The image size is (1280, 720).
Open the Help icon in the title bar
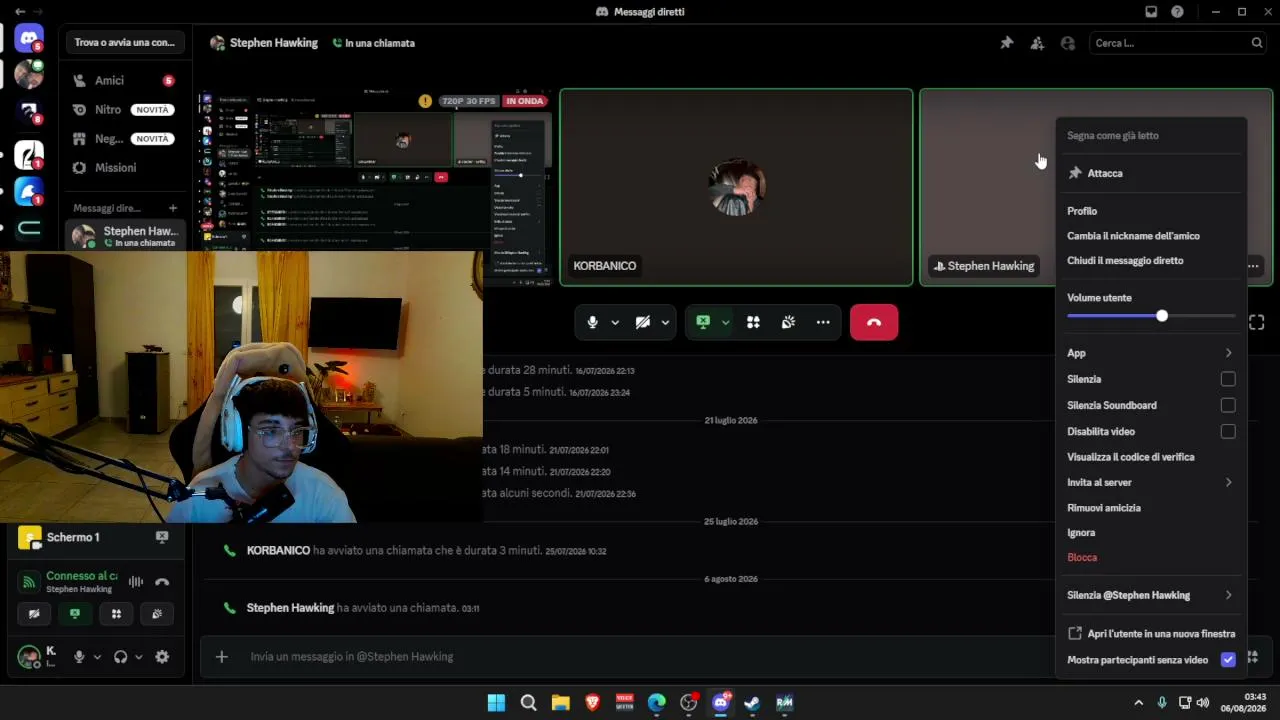[1177, 12]
